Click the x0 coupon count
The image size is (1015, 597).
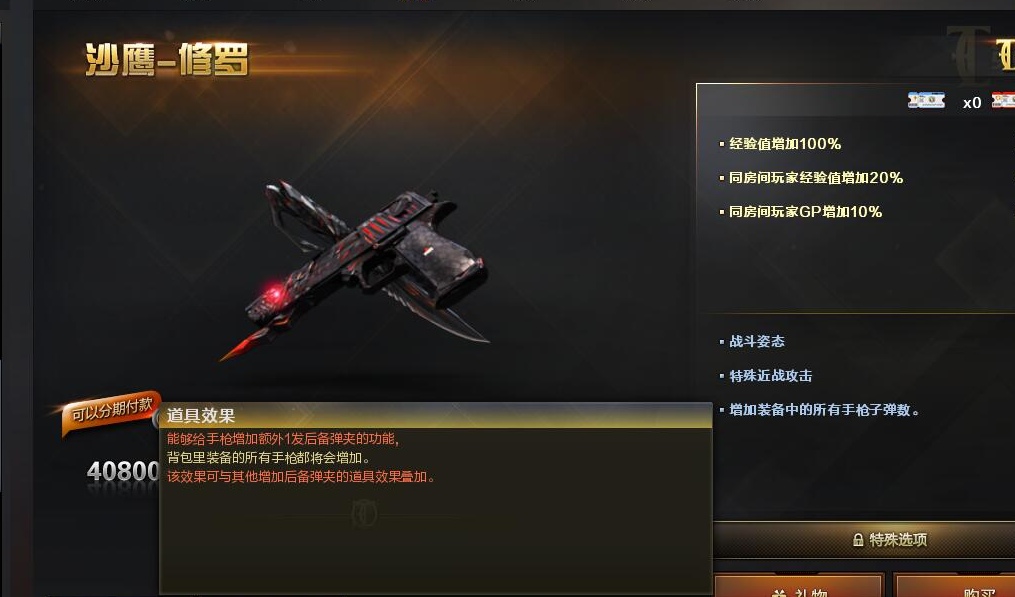click(972, 102)
